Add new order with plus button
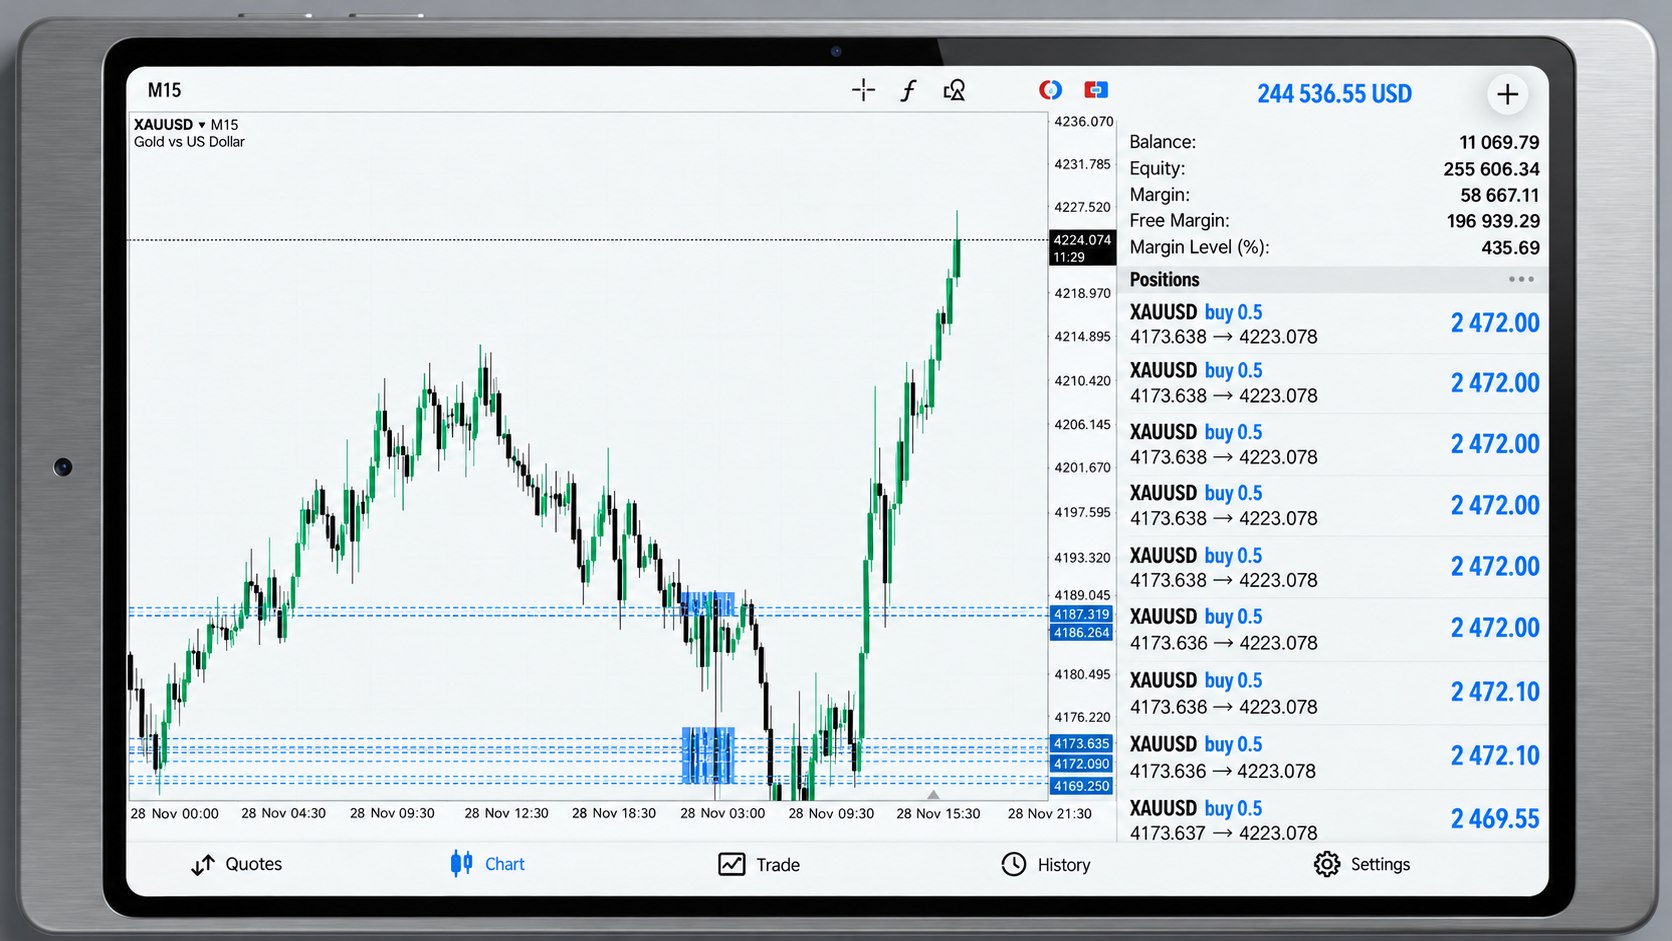1672x941 pixels. pyautogui.click(x=1507, y=94)
